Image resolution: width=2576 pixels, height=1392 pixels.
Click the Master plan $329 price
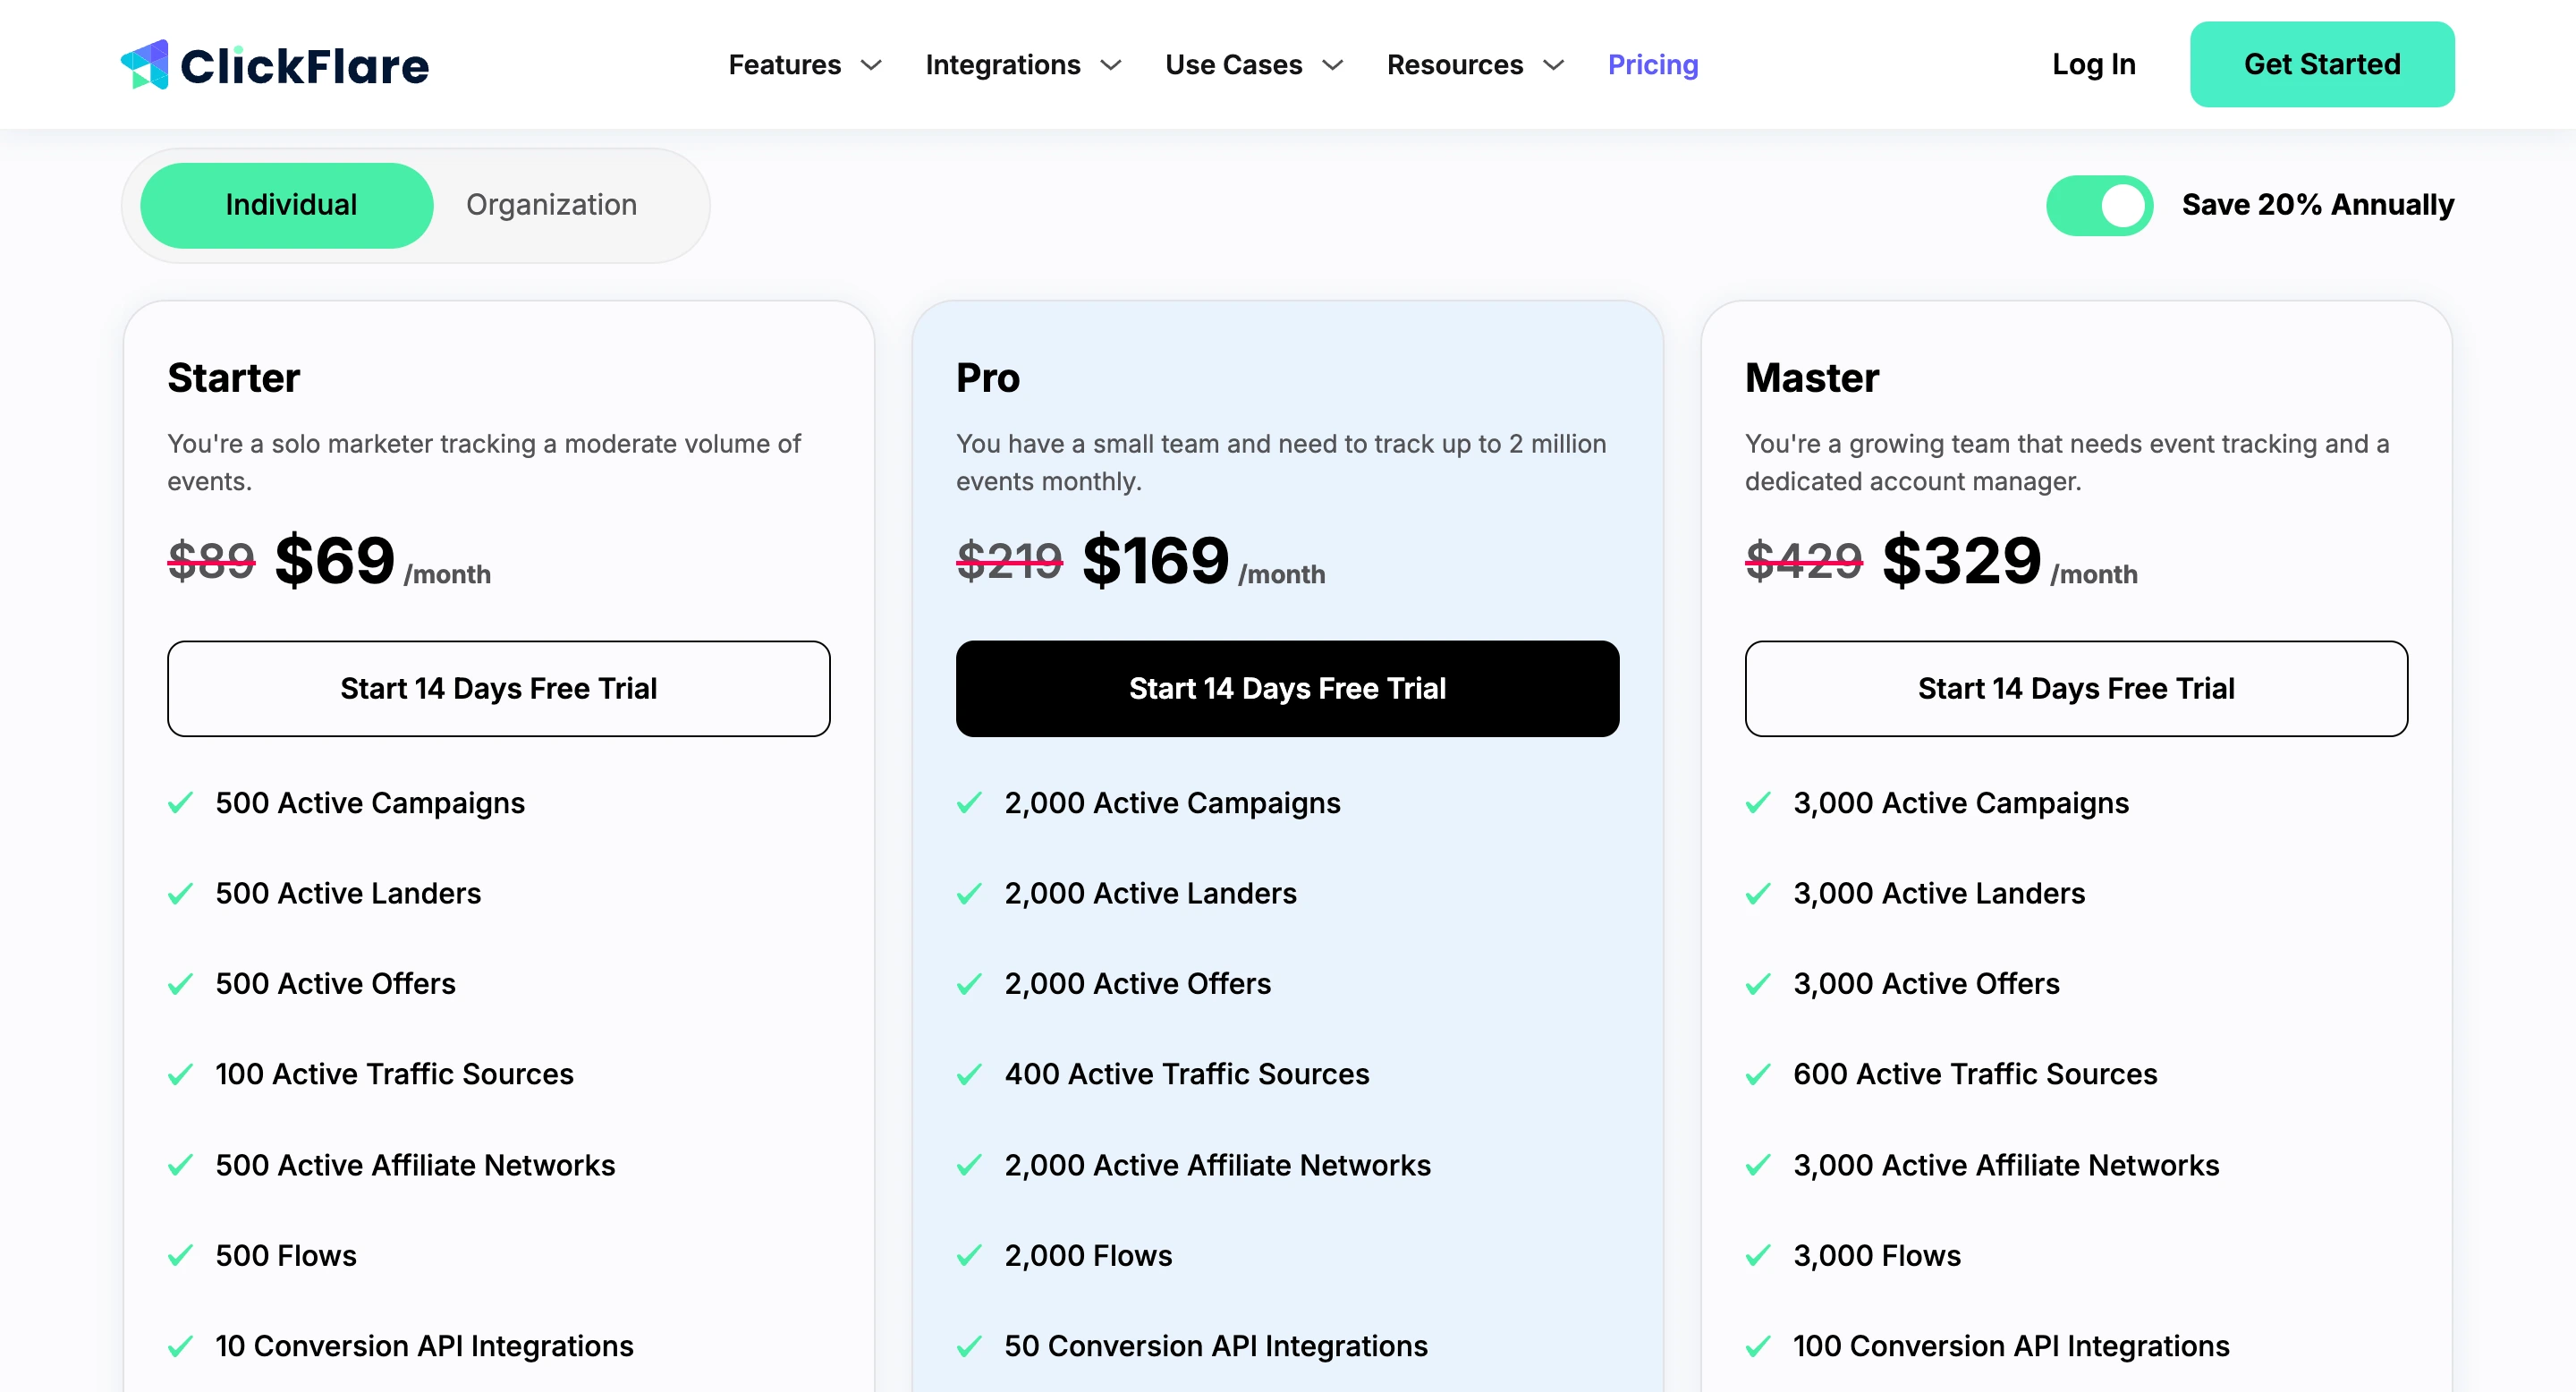coord(1962,560)
